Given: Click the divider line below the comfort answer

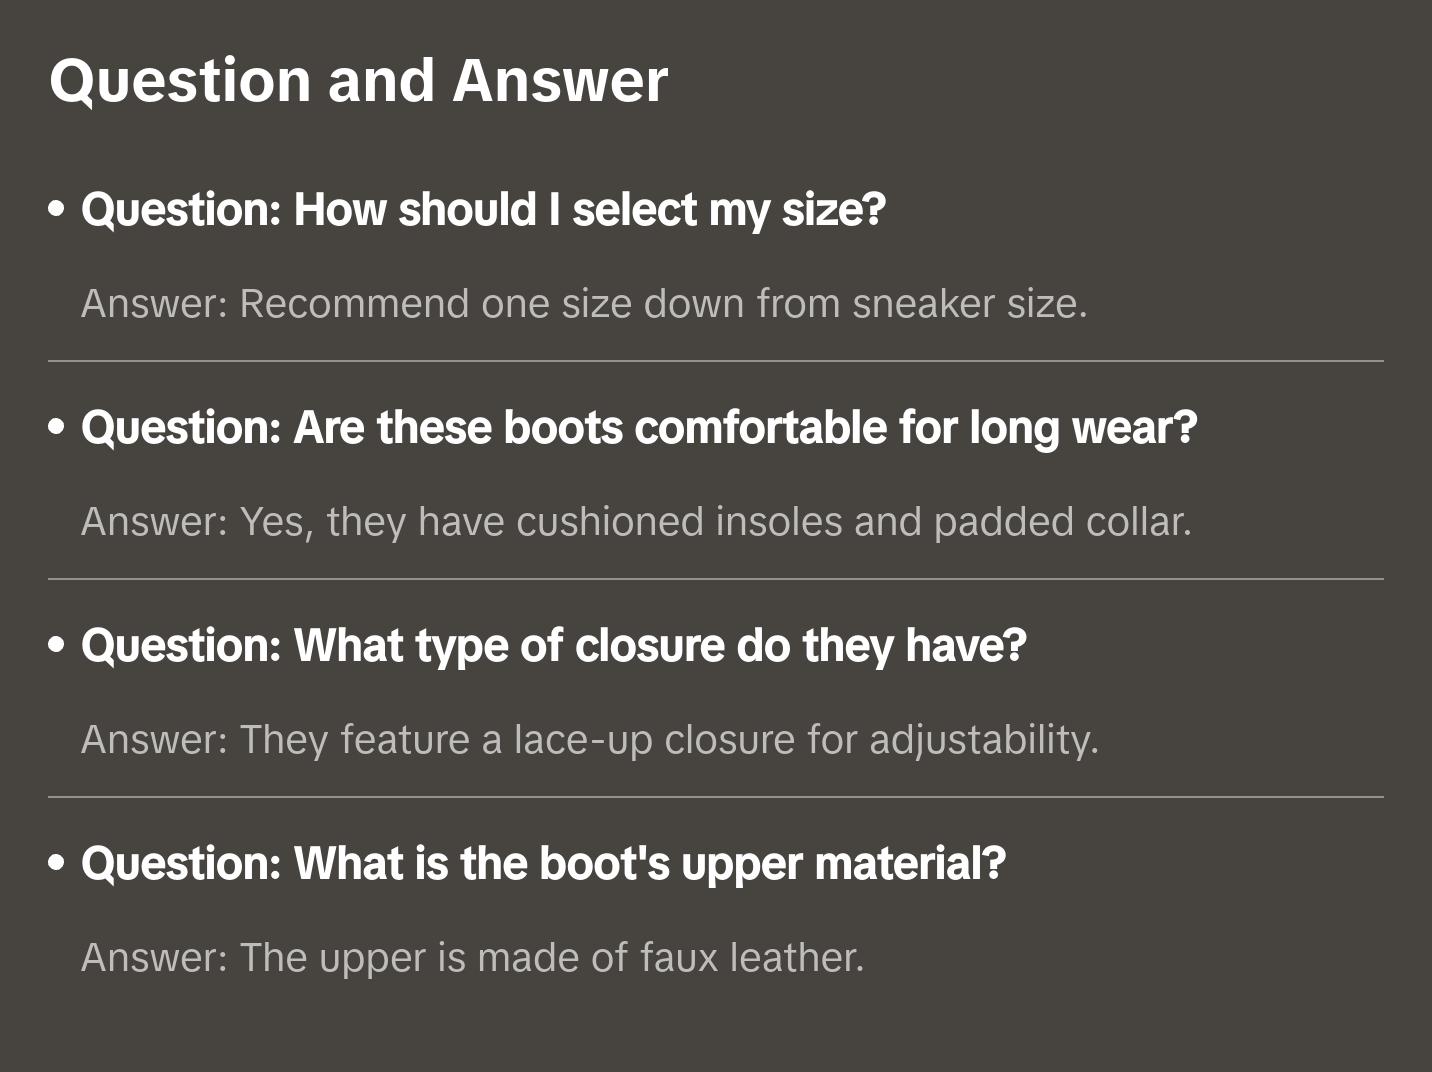Looking at the screenshot, I should (716, 579).
